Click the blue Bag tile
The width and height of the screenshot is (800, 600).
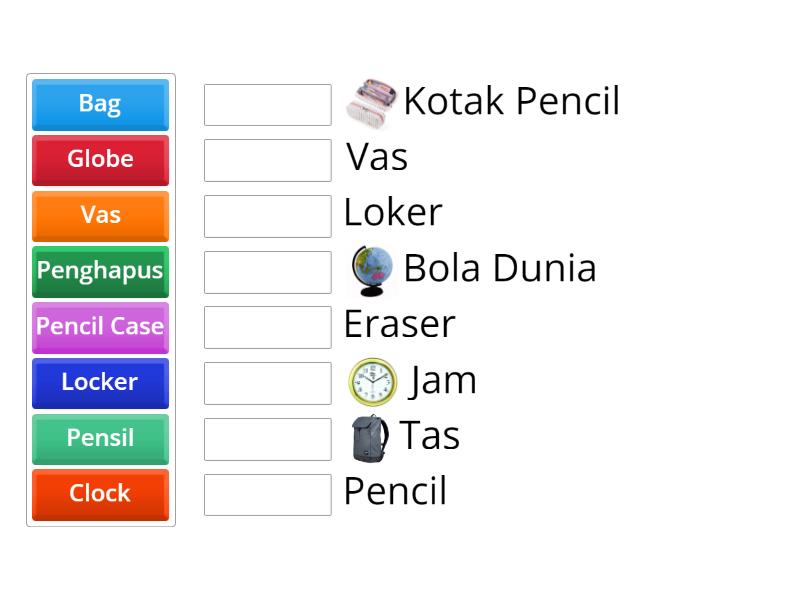(x=100, y=104)
